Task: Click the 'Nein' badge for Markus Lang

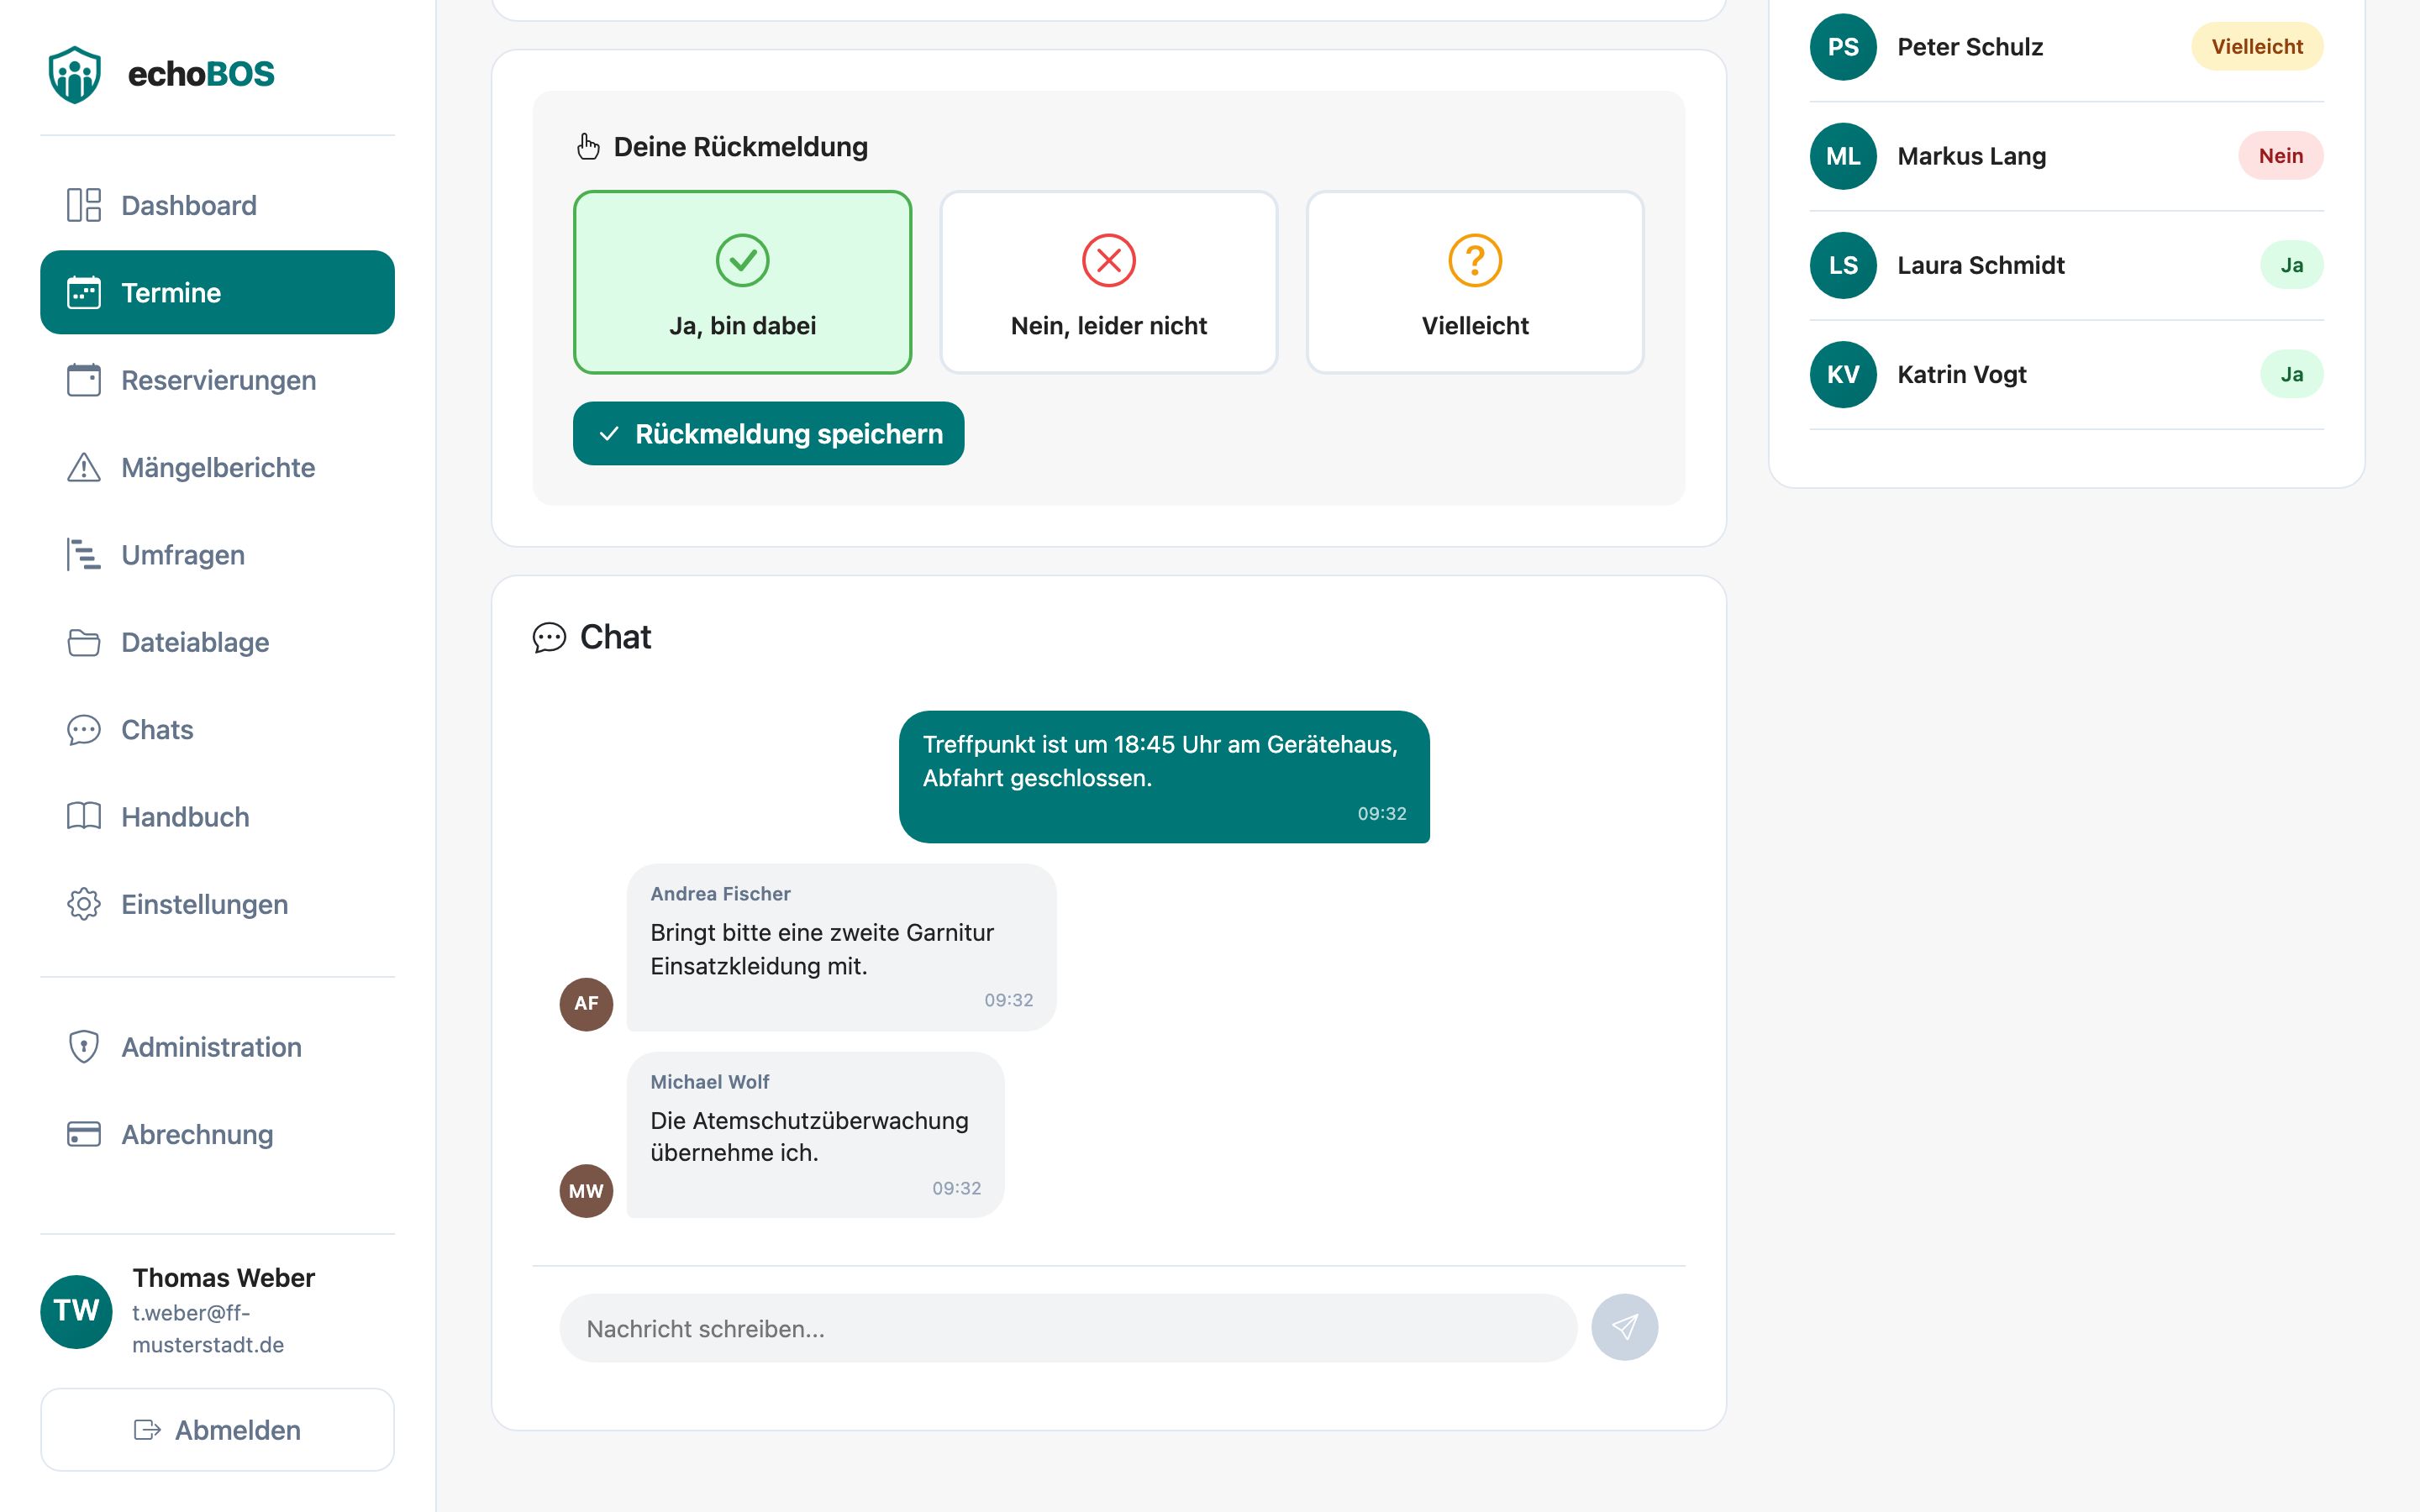Action: tap(2280, 155)
